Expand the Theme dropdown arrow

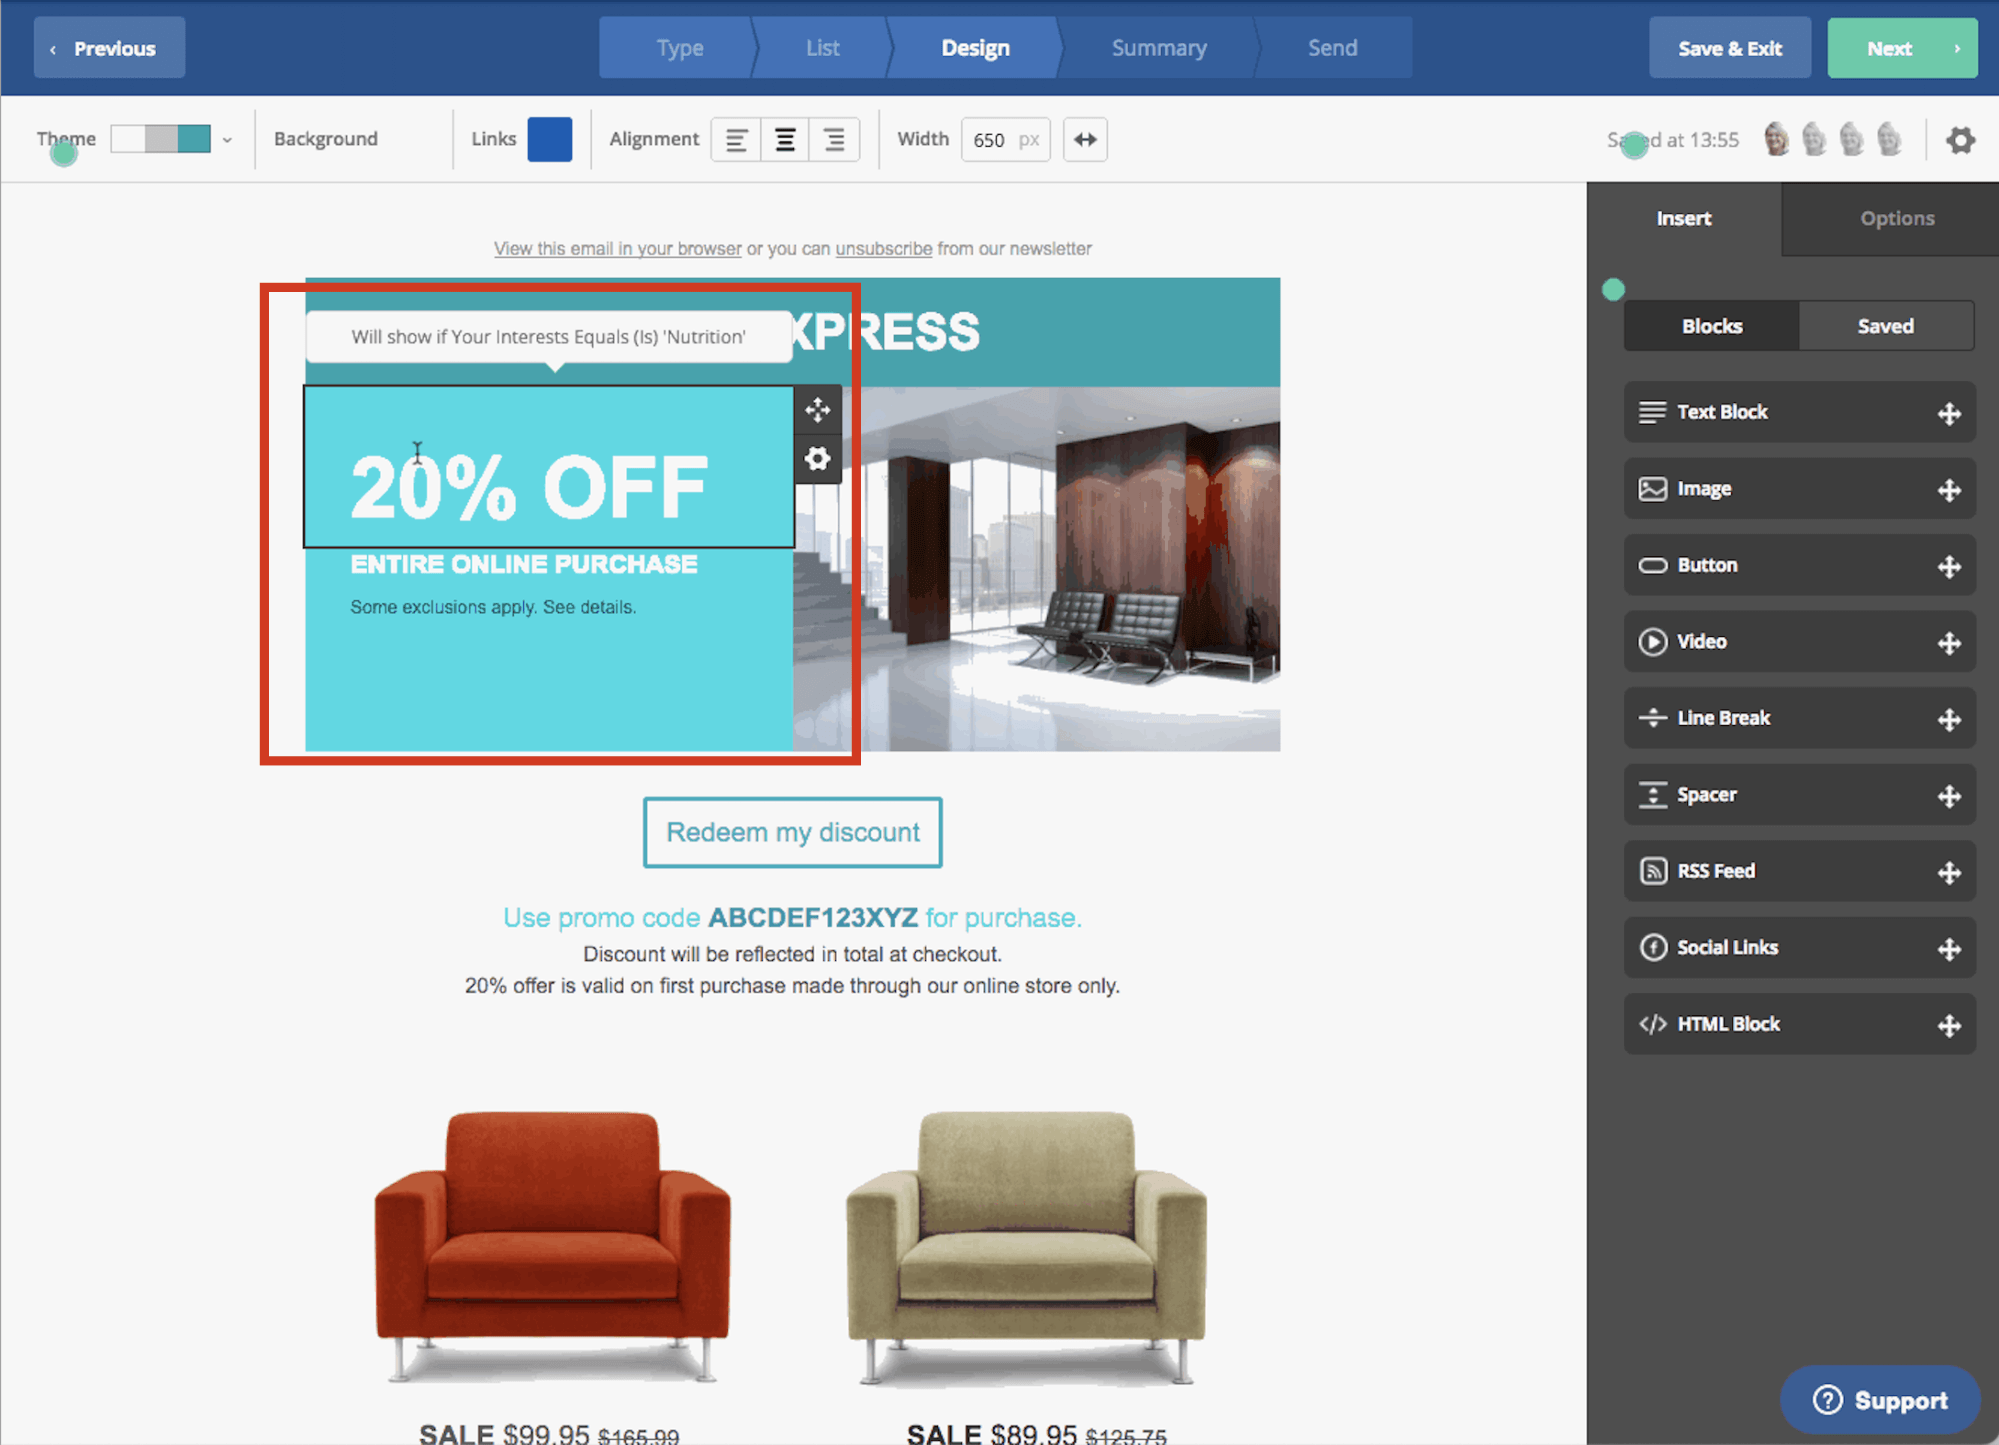(227, 140)
